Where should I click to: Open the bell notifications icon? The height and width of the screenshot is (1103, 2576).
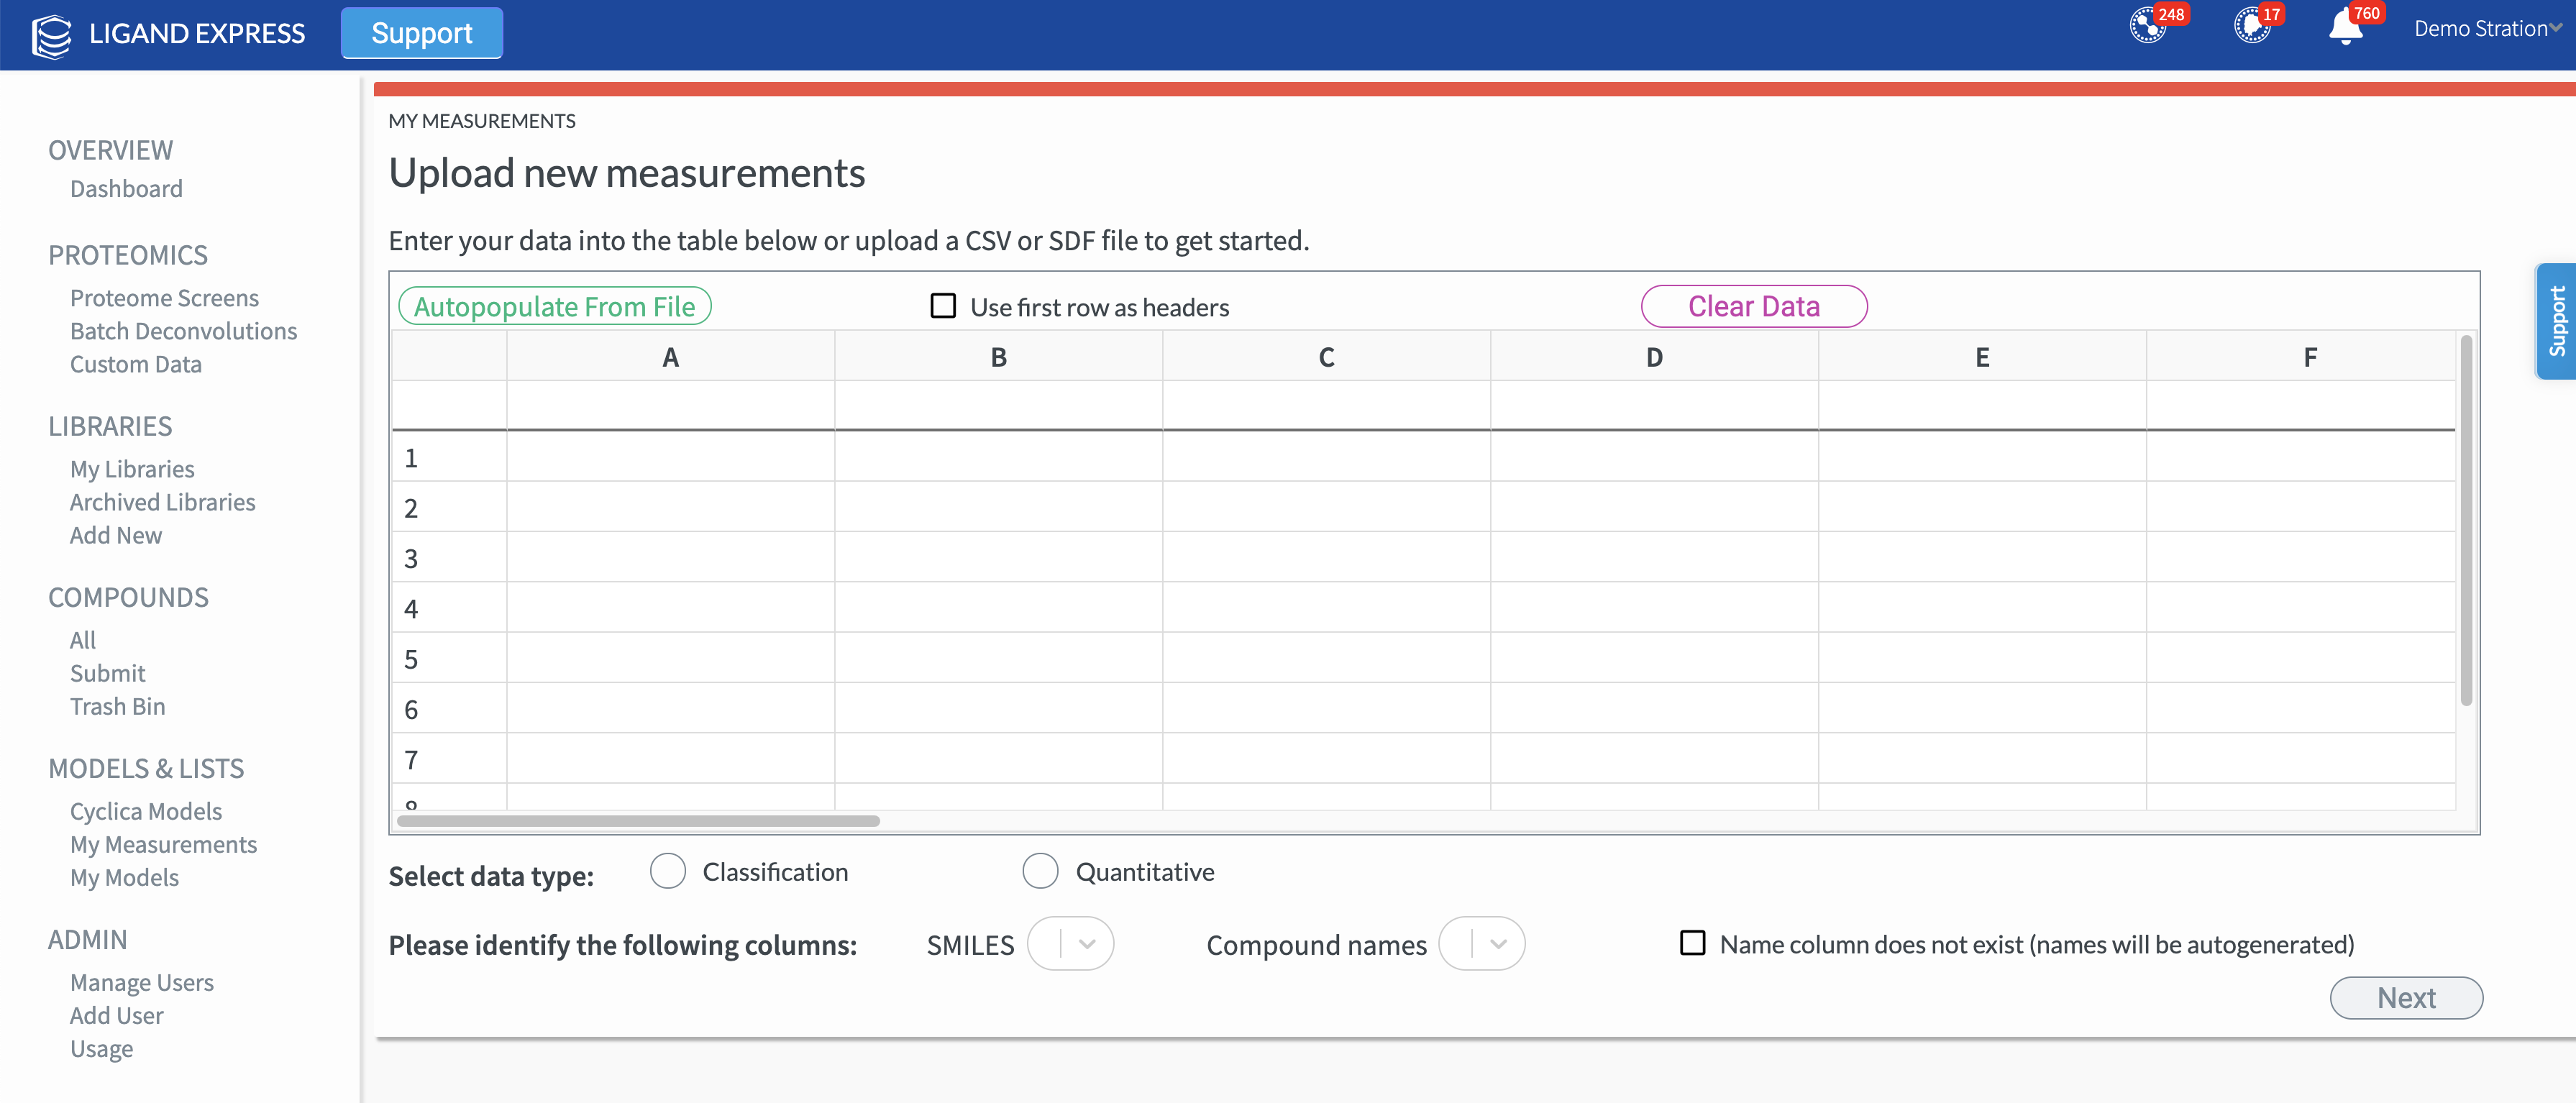tap(2345, 28)
